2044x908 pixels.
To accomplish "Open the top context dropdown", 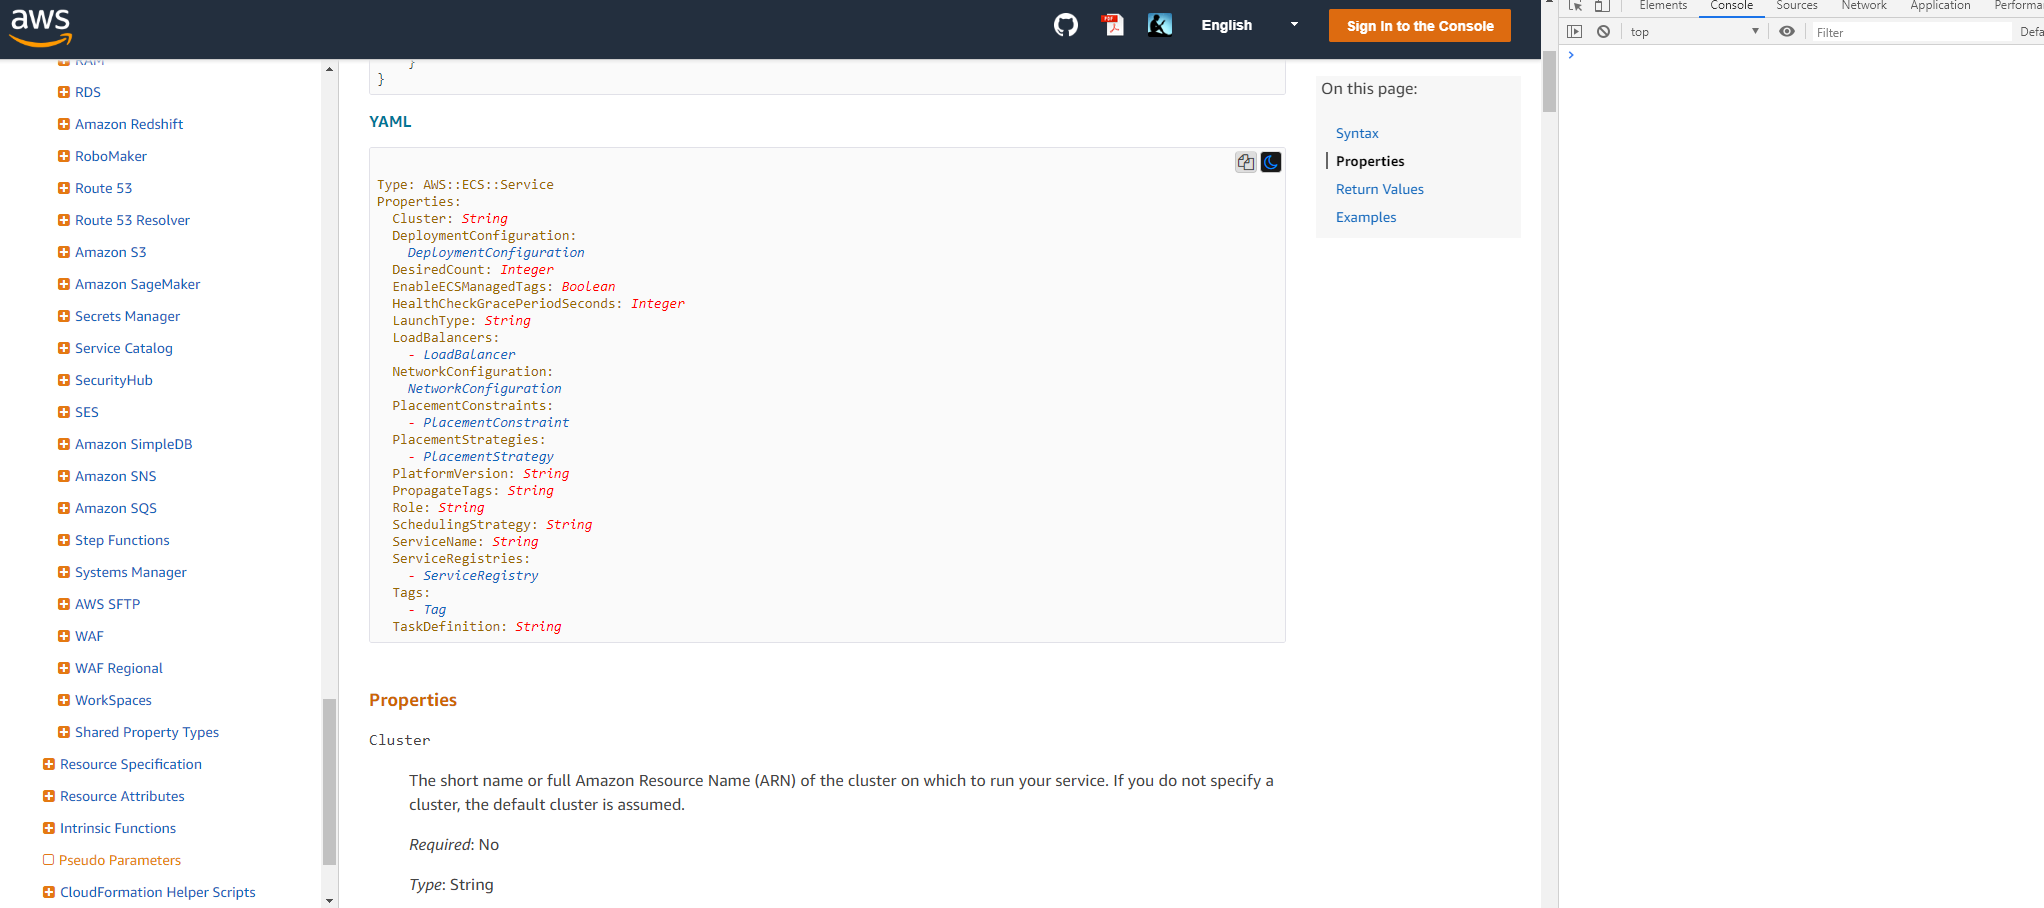I will [x=1694, y=32].
